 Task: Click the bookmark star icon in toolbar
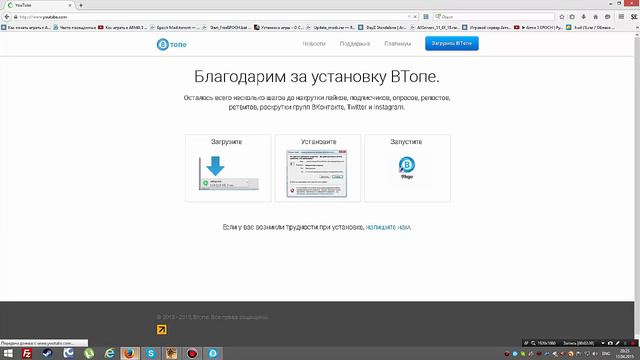[562, 17]
